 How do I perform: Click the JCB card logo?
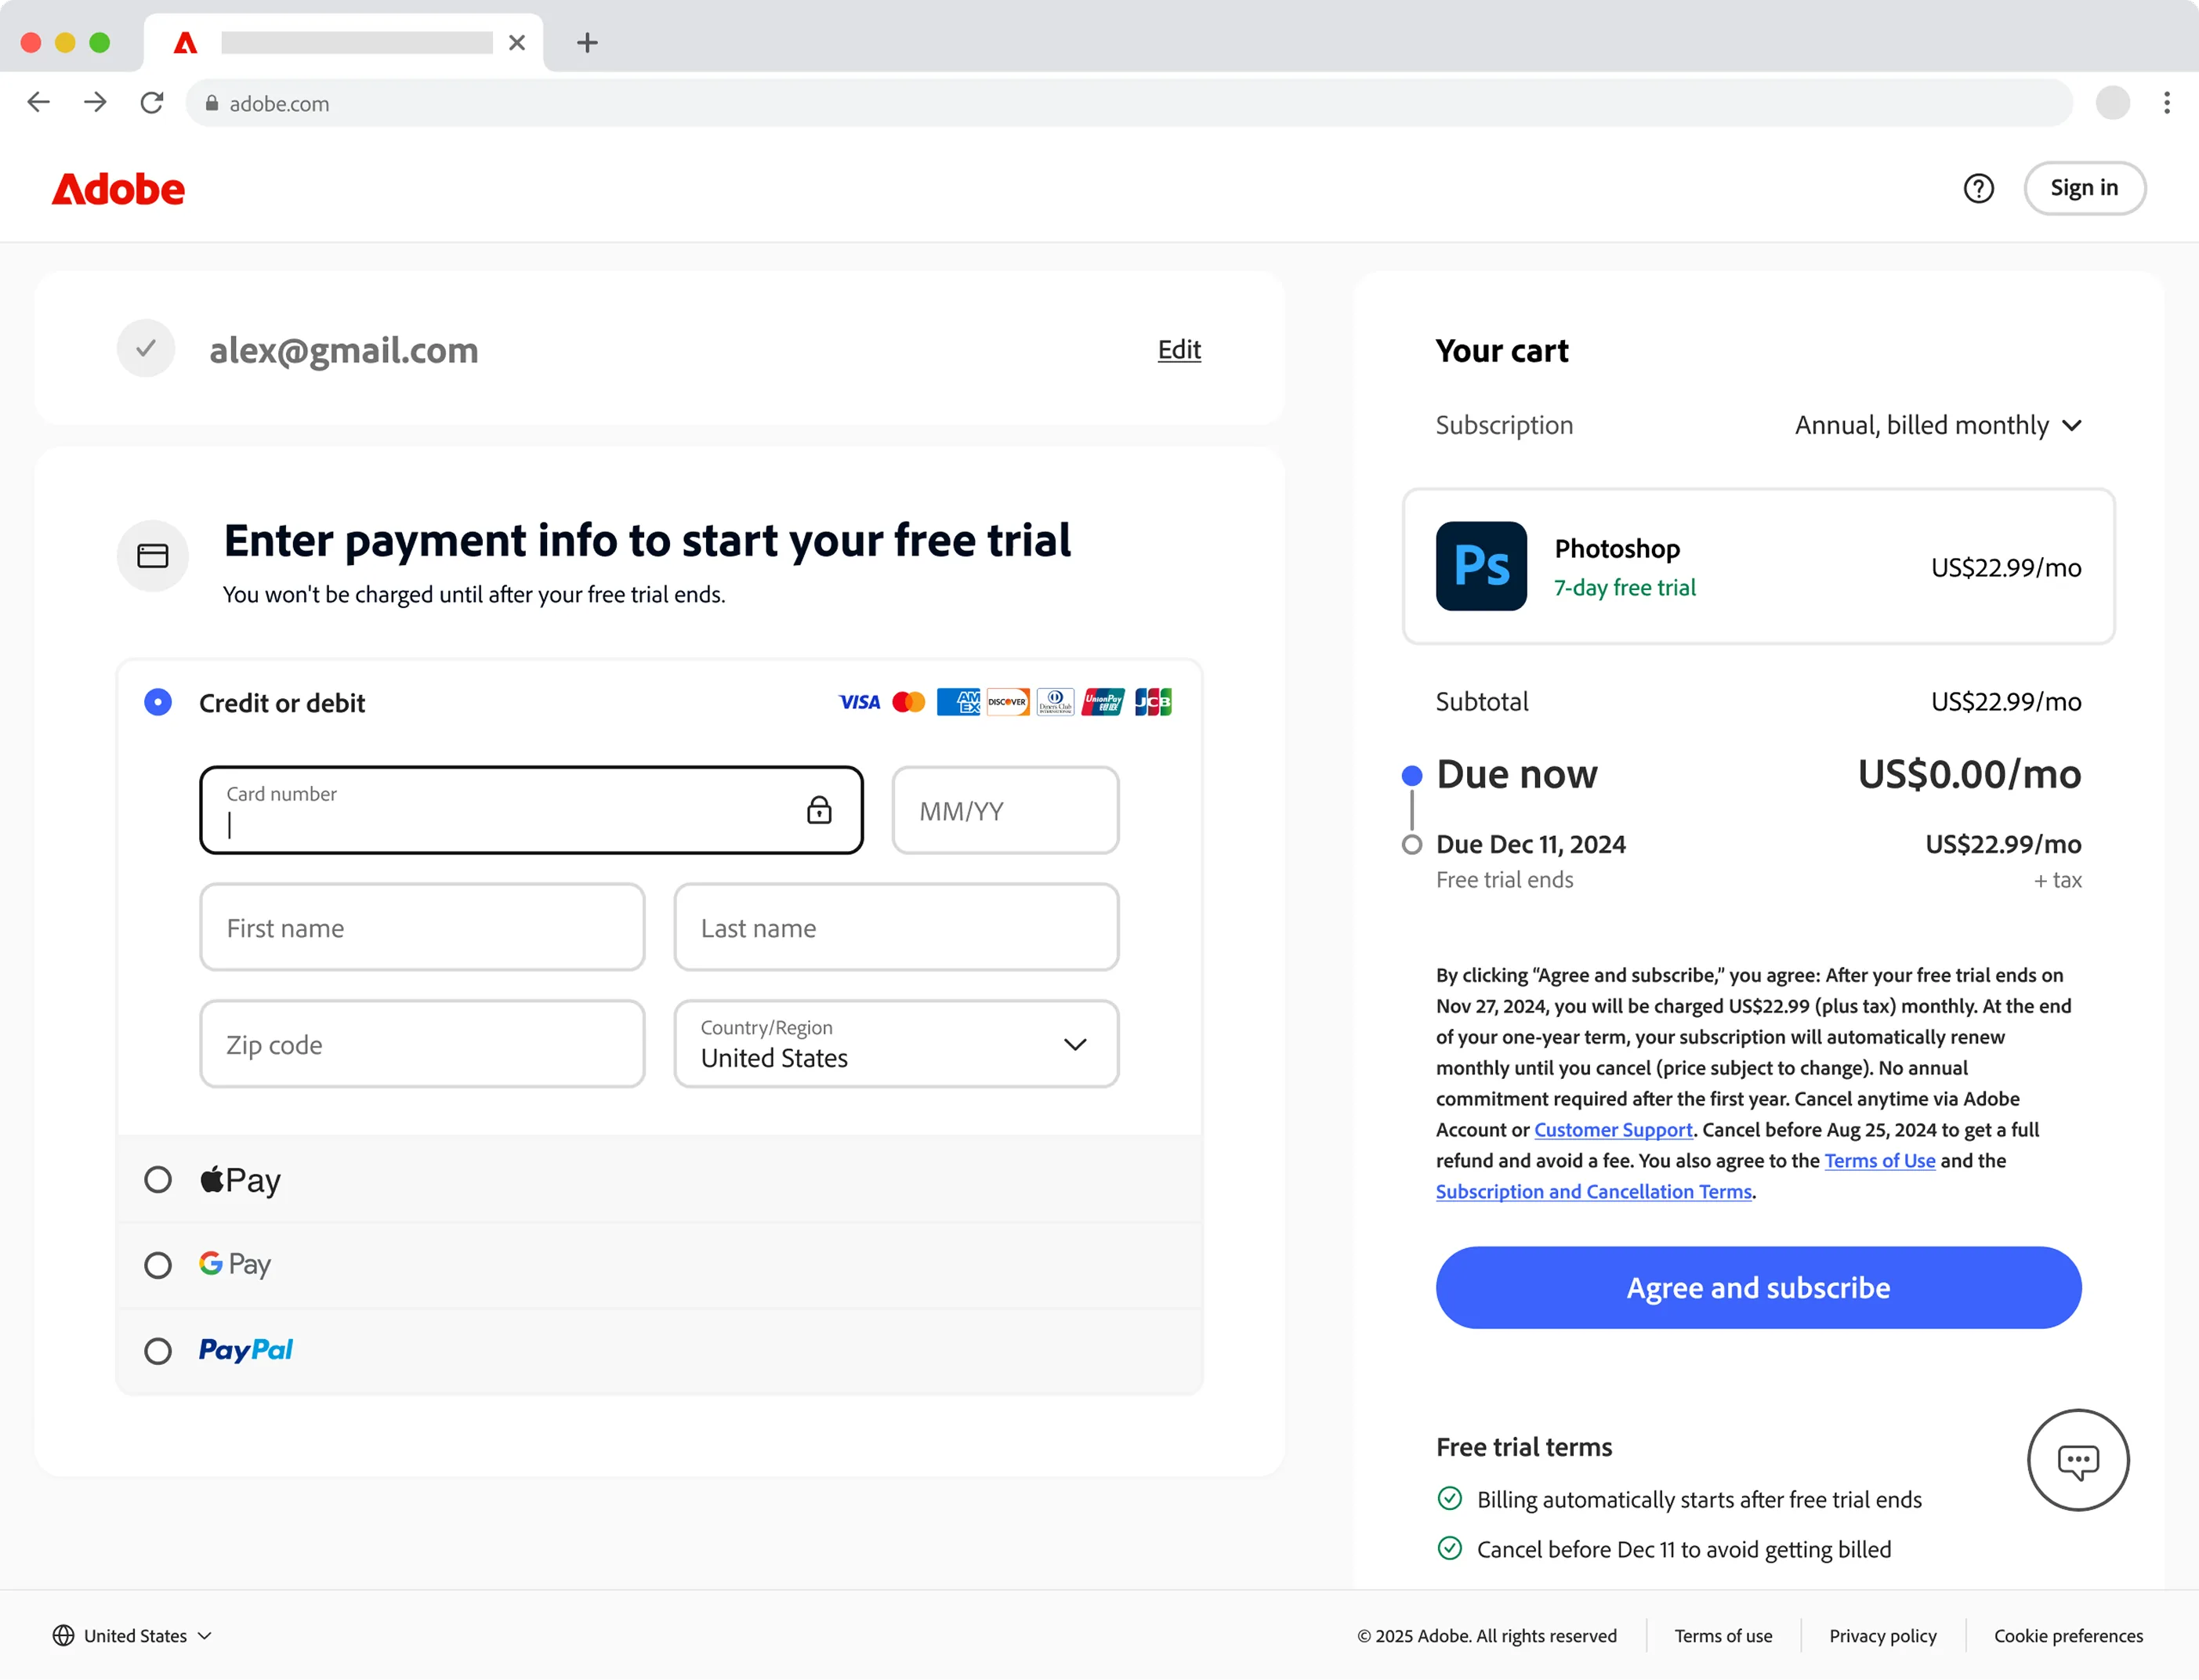(1153, 702)
